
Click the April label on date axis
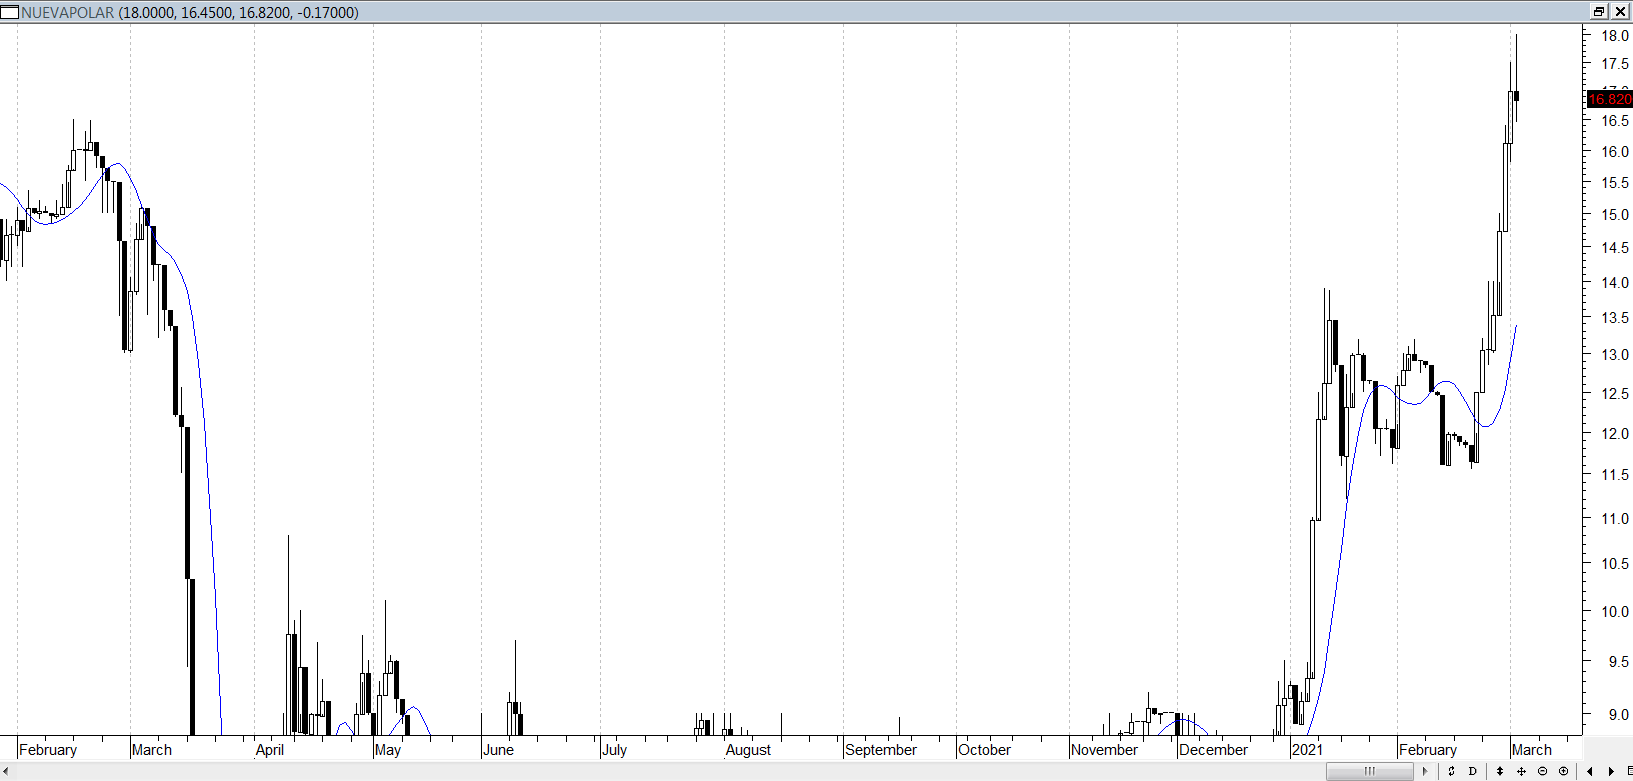[x=270, y=750]
